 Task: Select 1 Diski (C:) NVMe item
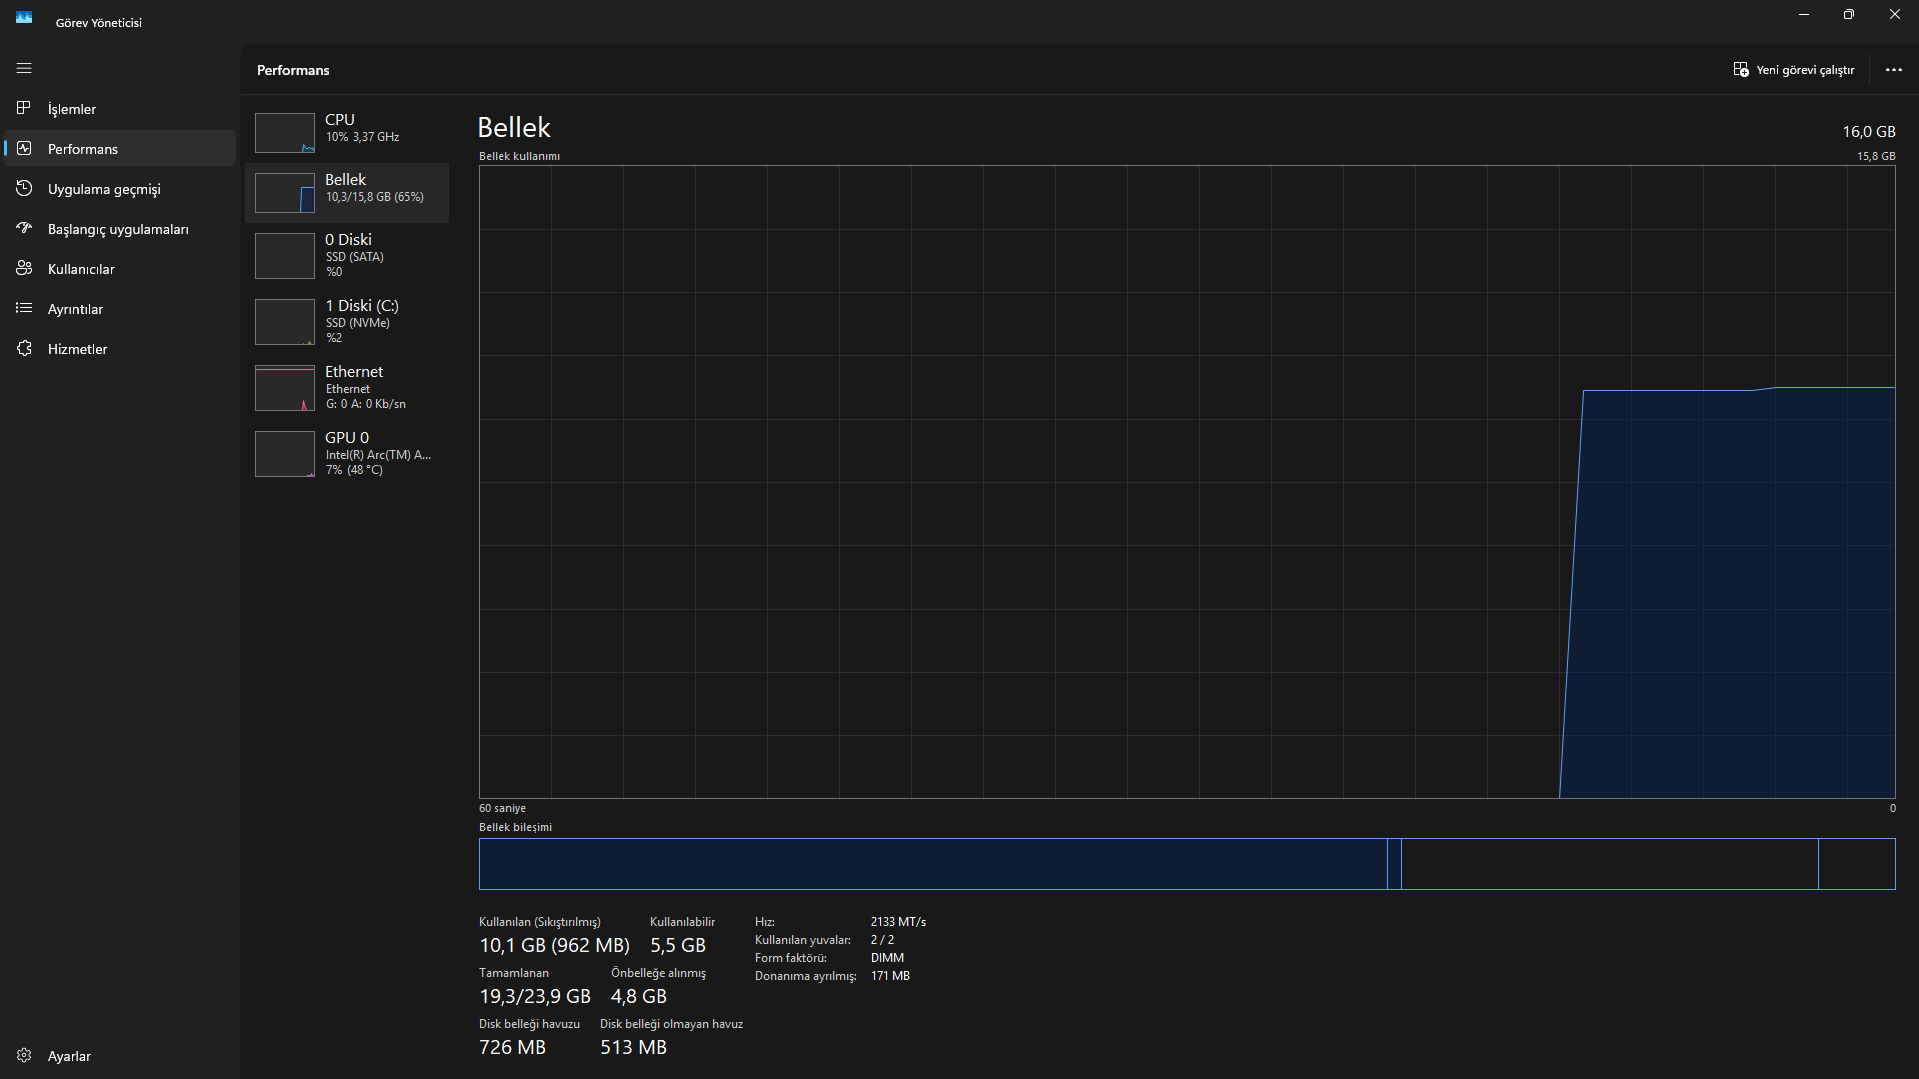pyautogui.click(x=347, y=321)
